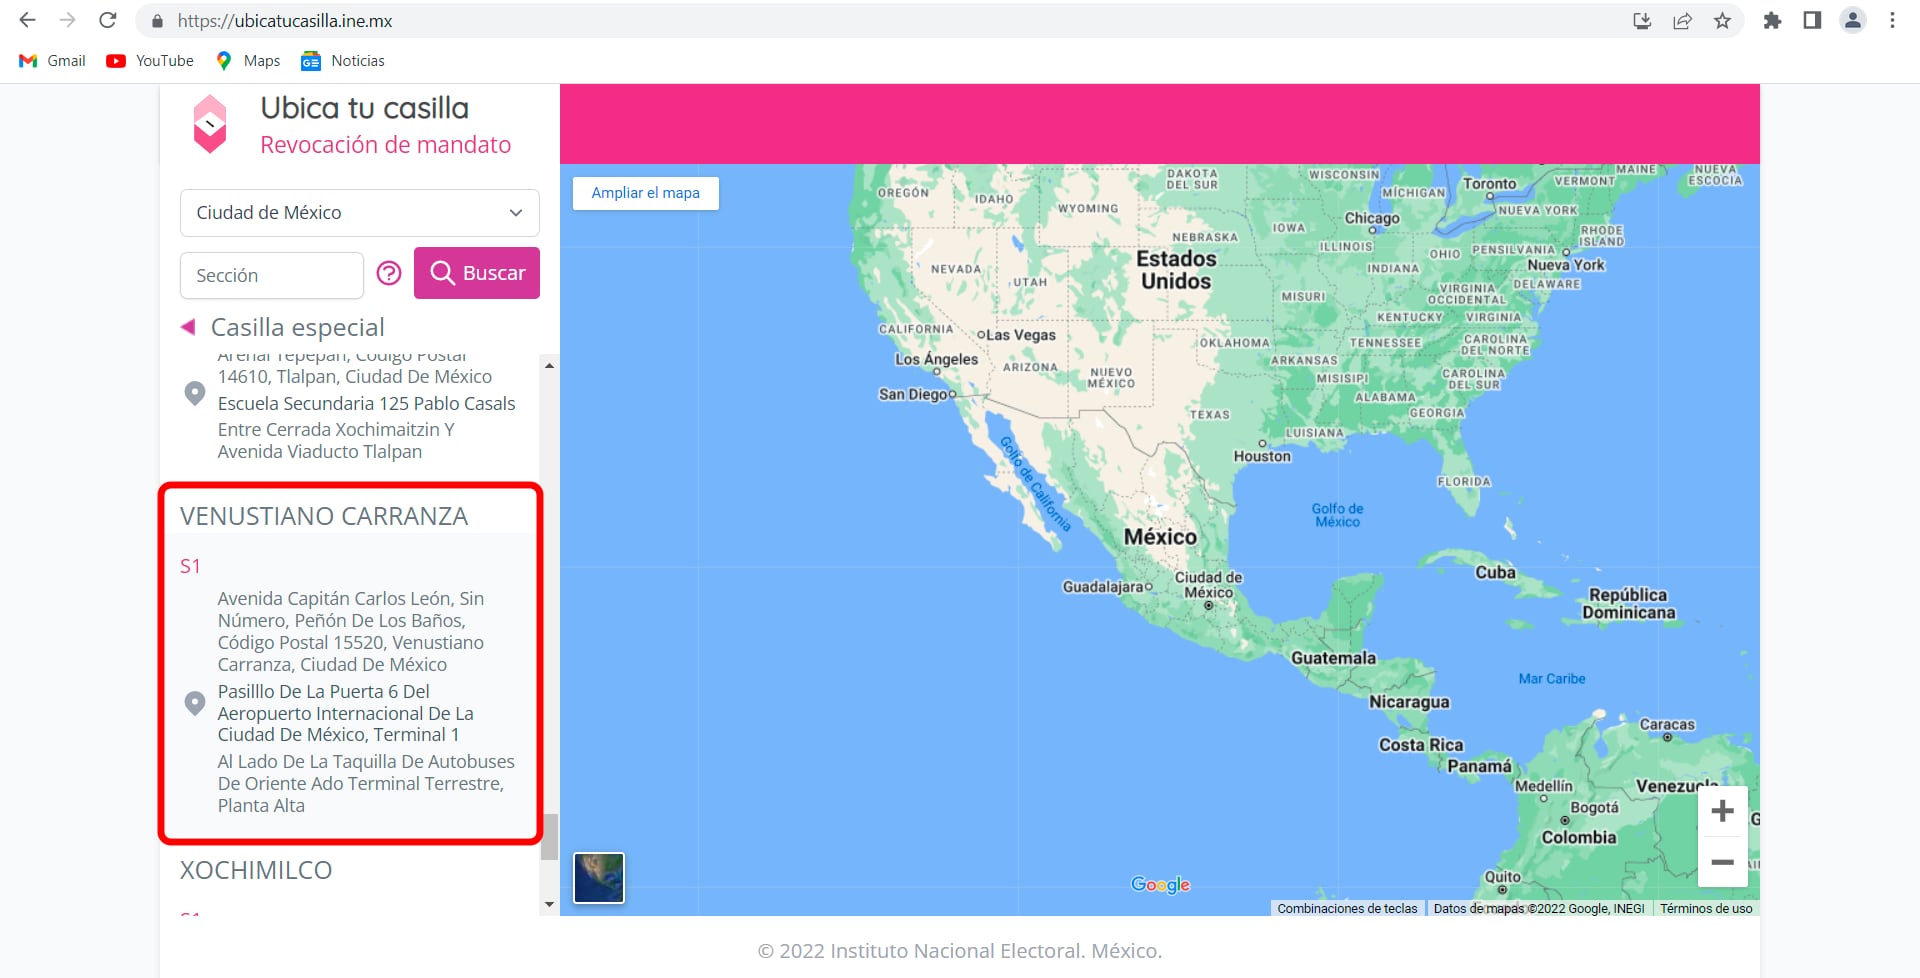Click the Sección input field
Screen dimensions: 1920x978
[x=271, y=275]
